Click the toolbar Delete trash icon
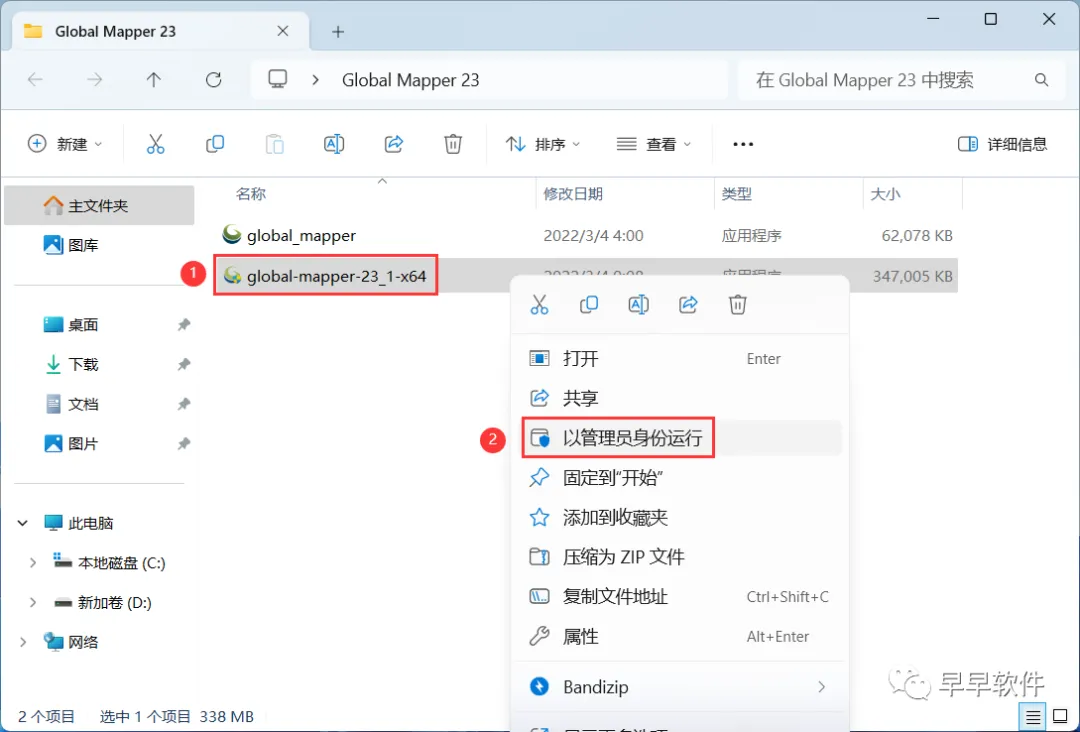Image resolution: width=1080 pixels, height=732 pixels. click(453, 144)
